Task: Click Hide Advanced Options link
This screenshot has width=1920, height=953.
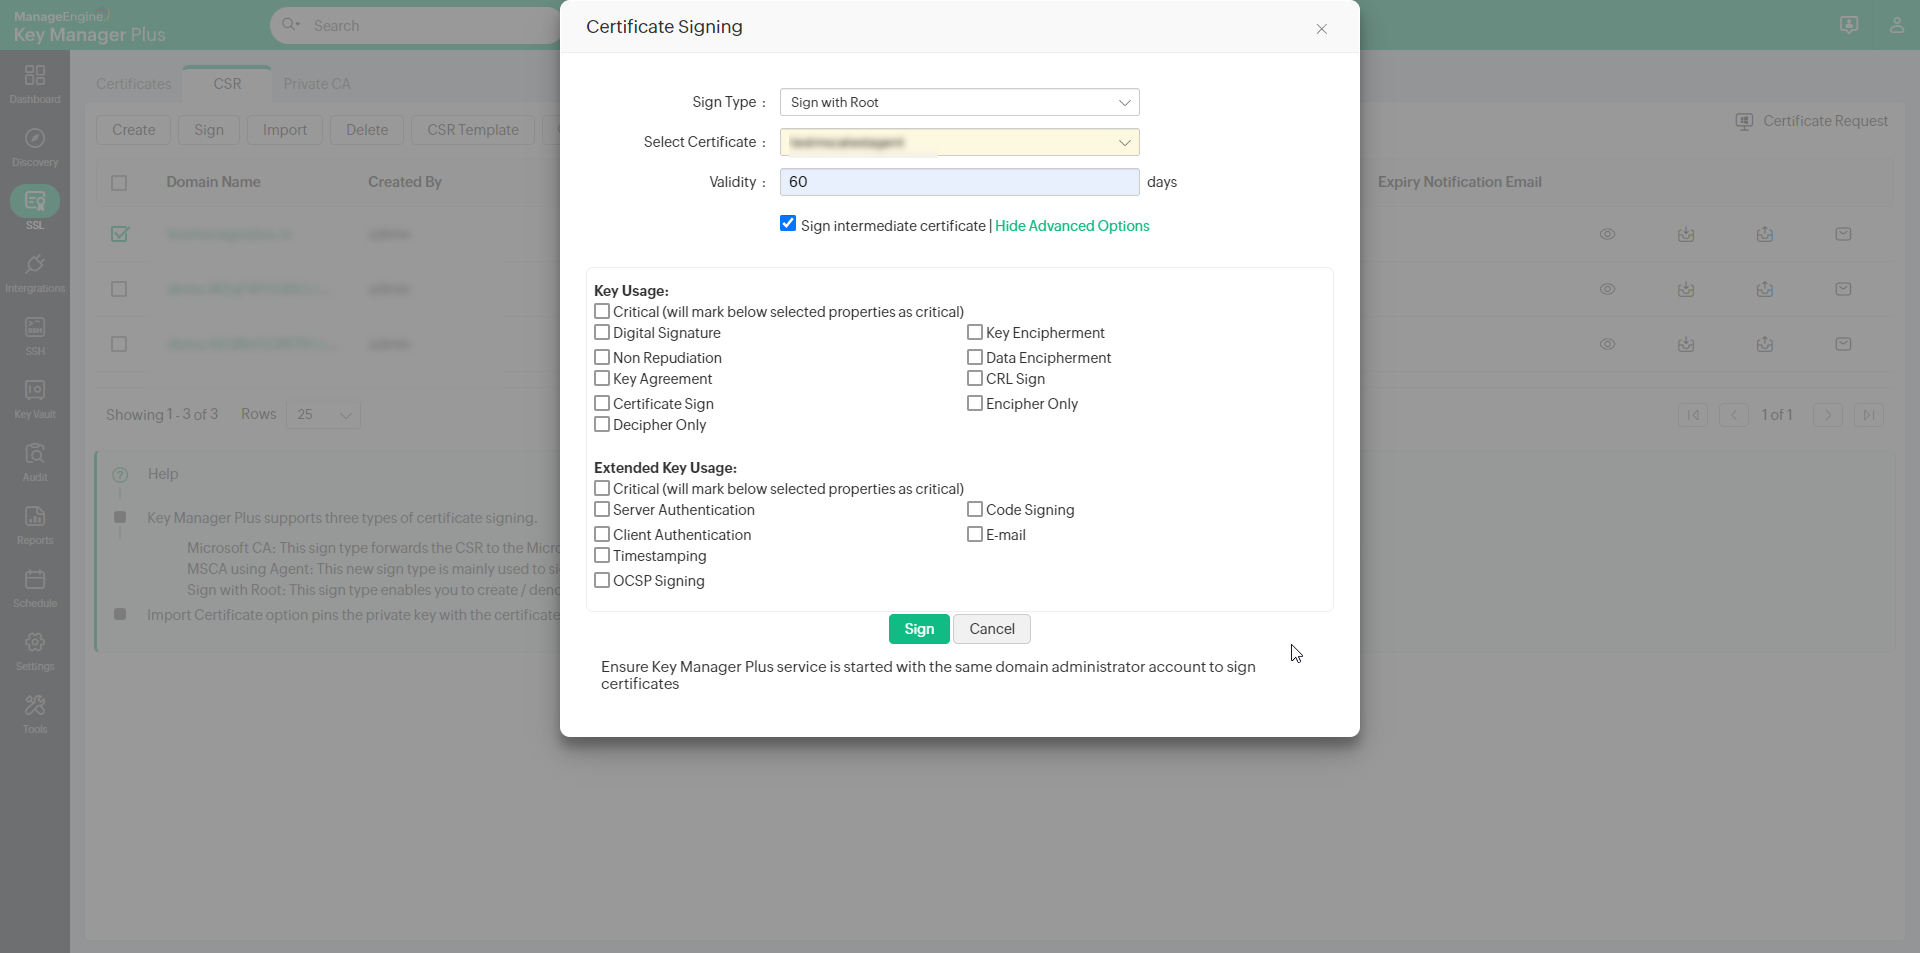Action: [x=1071, y=226]
